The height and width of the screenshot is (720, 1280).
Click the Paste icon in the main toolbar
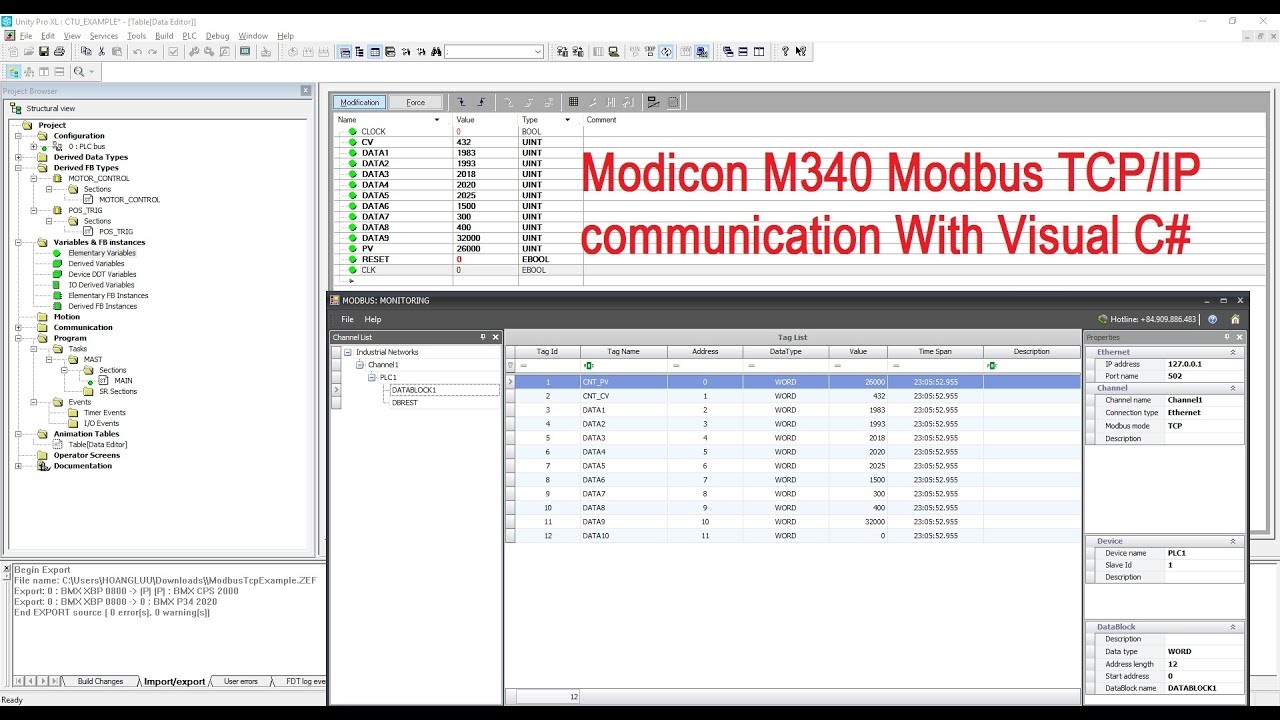point(116,52)
